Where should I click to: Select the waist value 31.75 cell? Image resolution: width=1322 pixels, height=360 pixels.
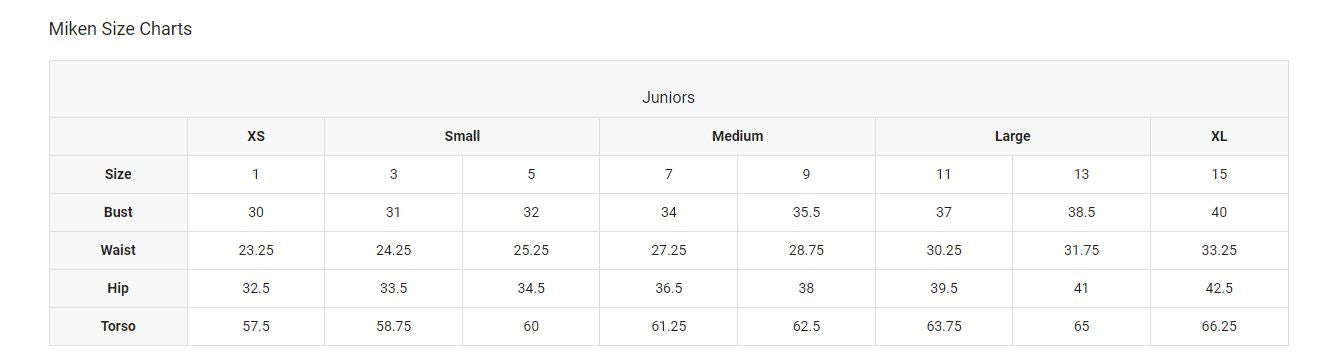[1081, 250]
